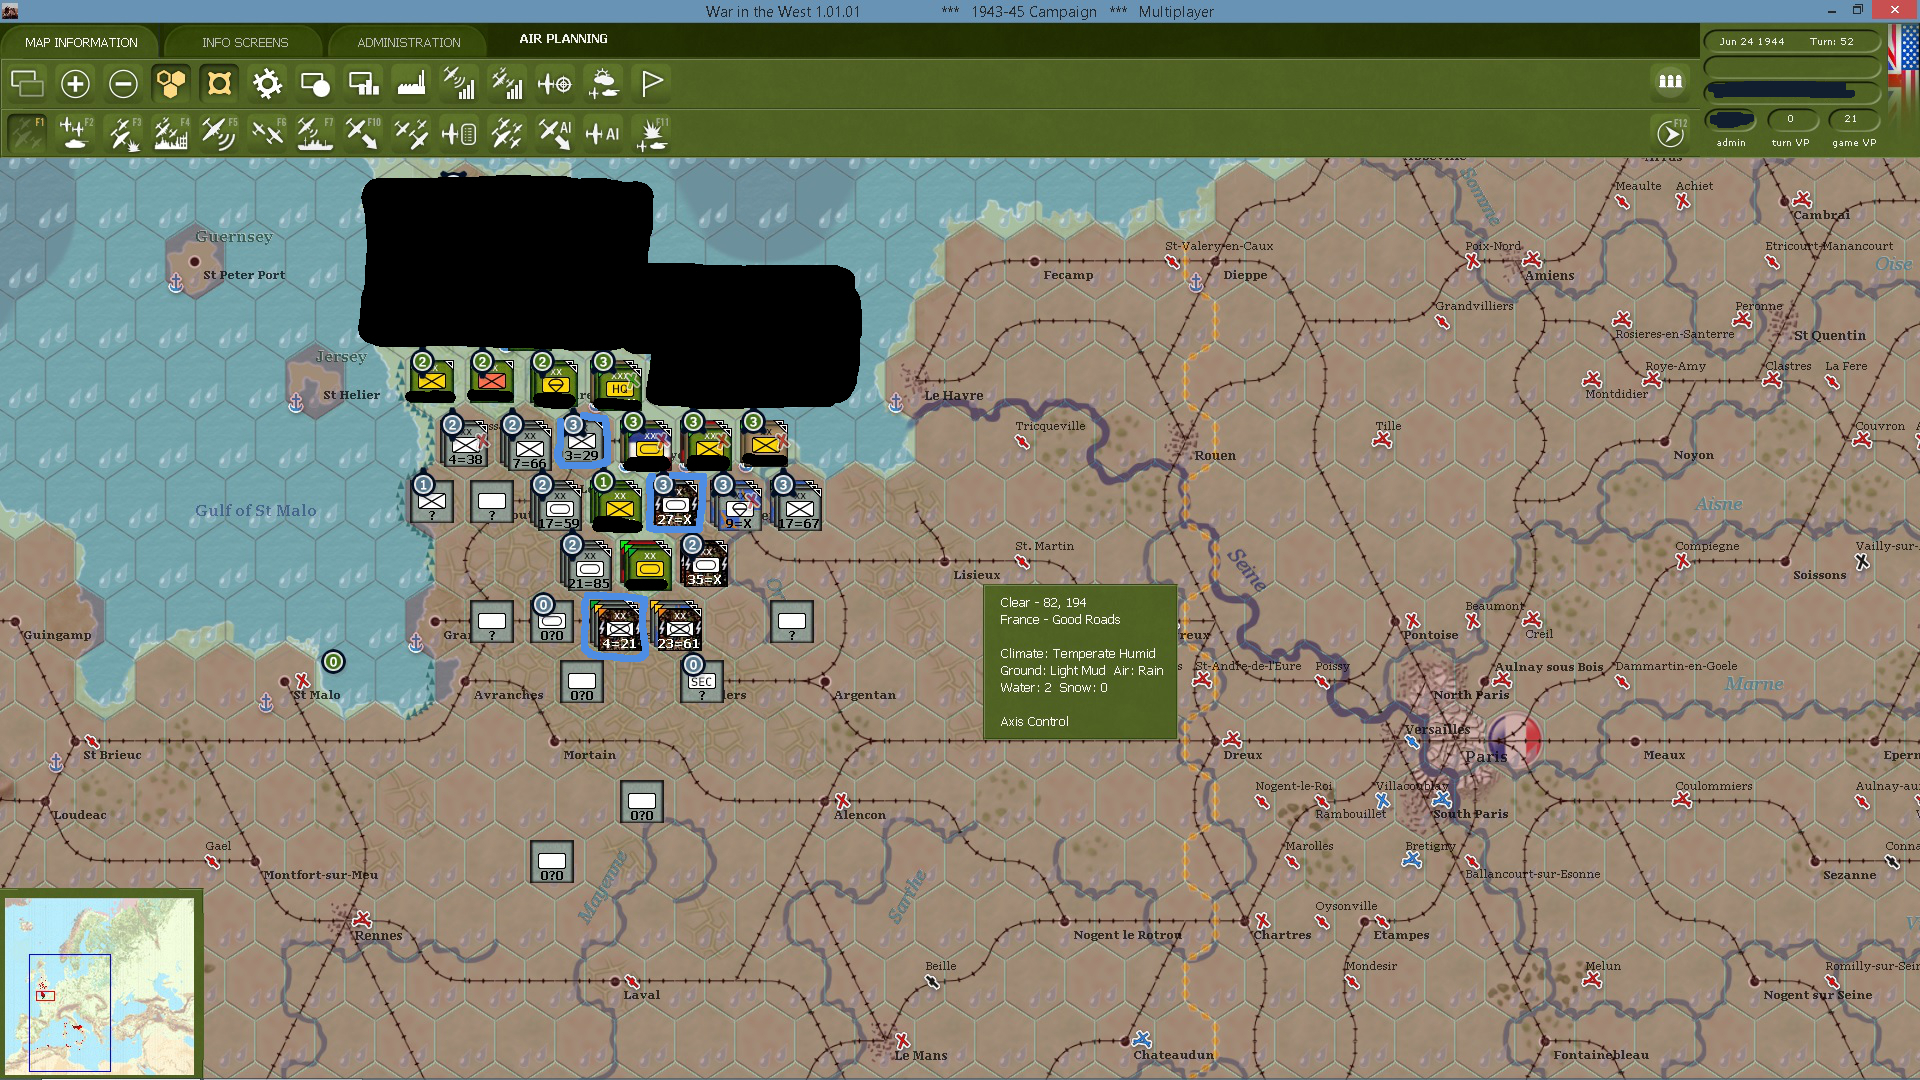Zoom out with the minus circle icon
This screenshot has height=1080, width=1920.
tap(123, 84)
